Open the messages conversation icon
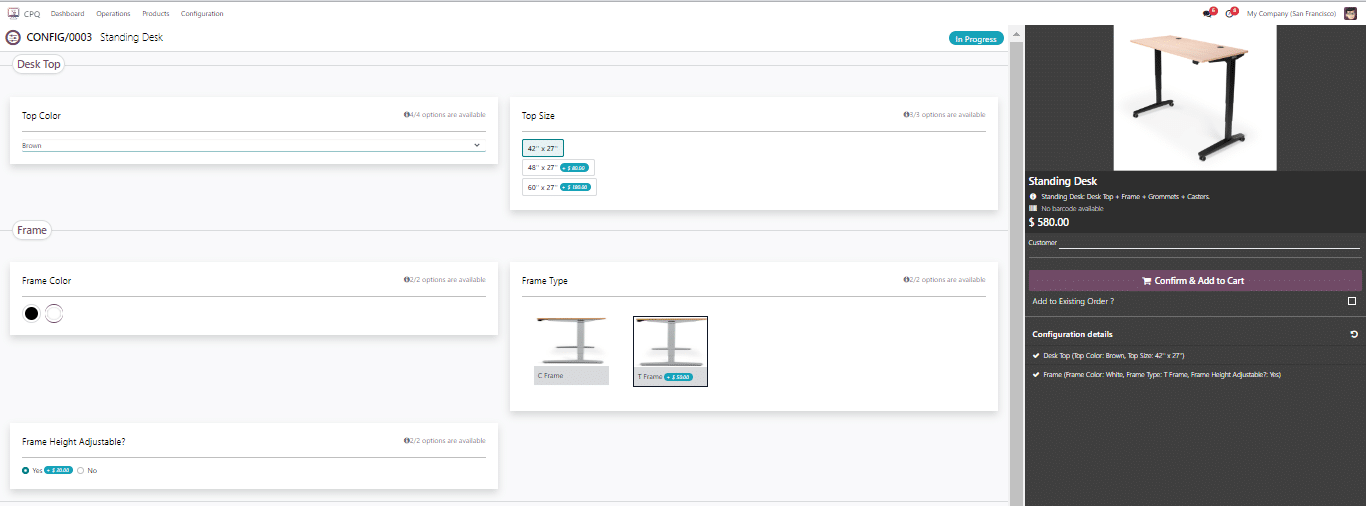Image resolution: width=1366 pixels, height=506 pixels. point(1208,14)
